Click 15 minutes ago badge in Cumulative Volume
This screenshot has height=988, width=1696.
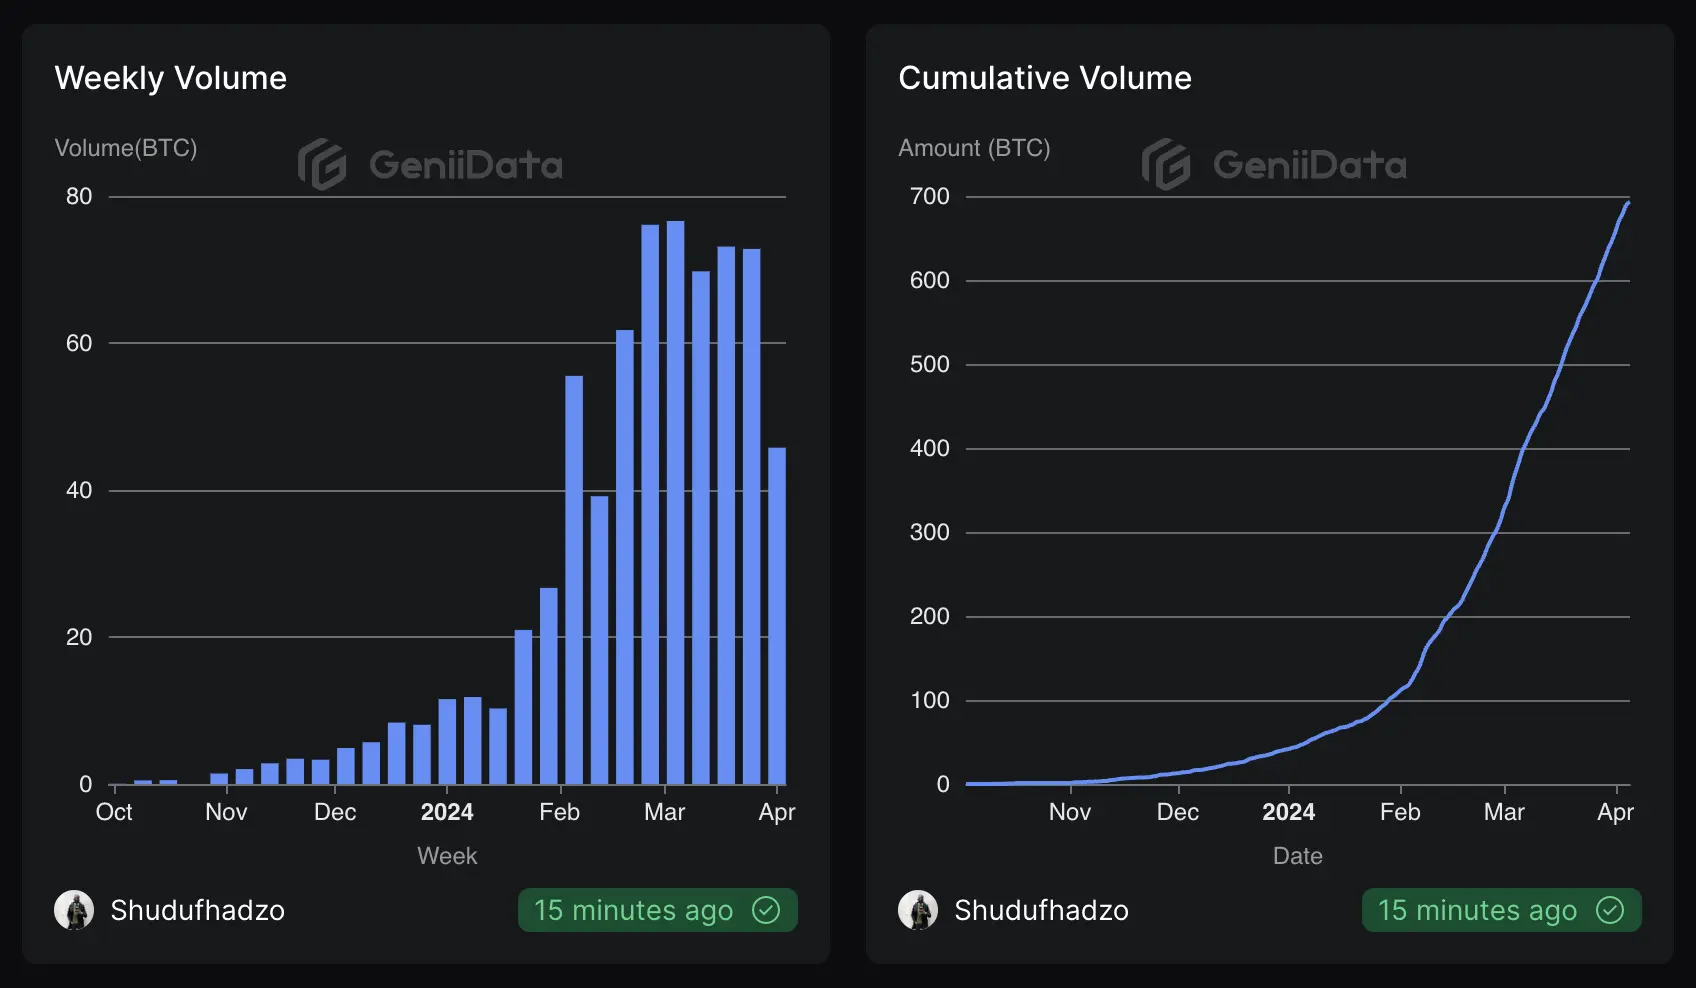pos(1502,910)
